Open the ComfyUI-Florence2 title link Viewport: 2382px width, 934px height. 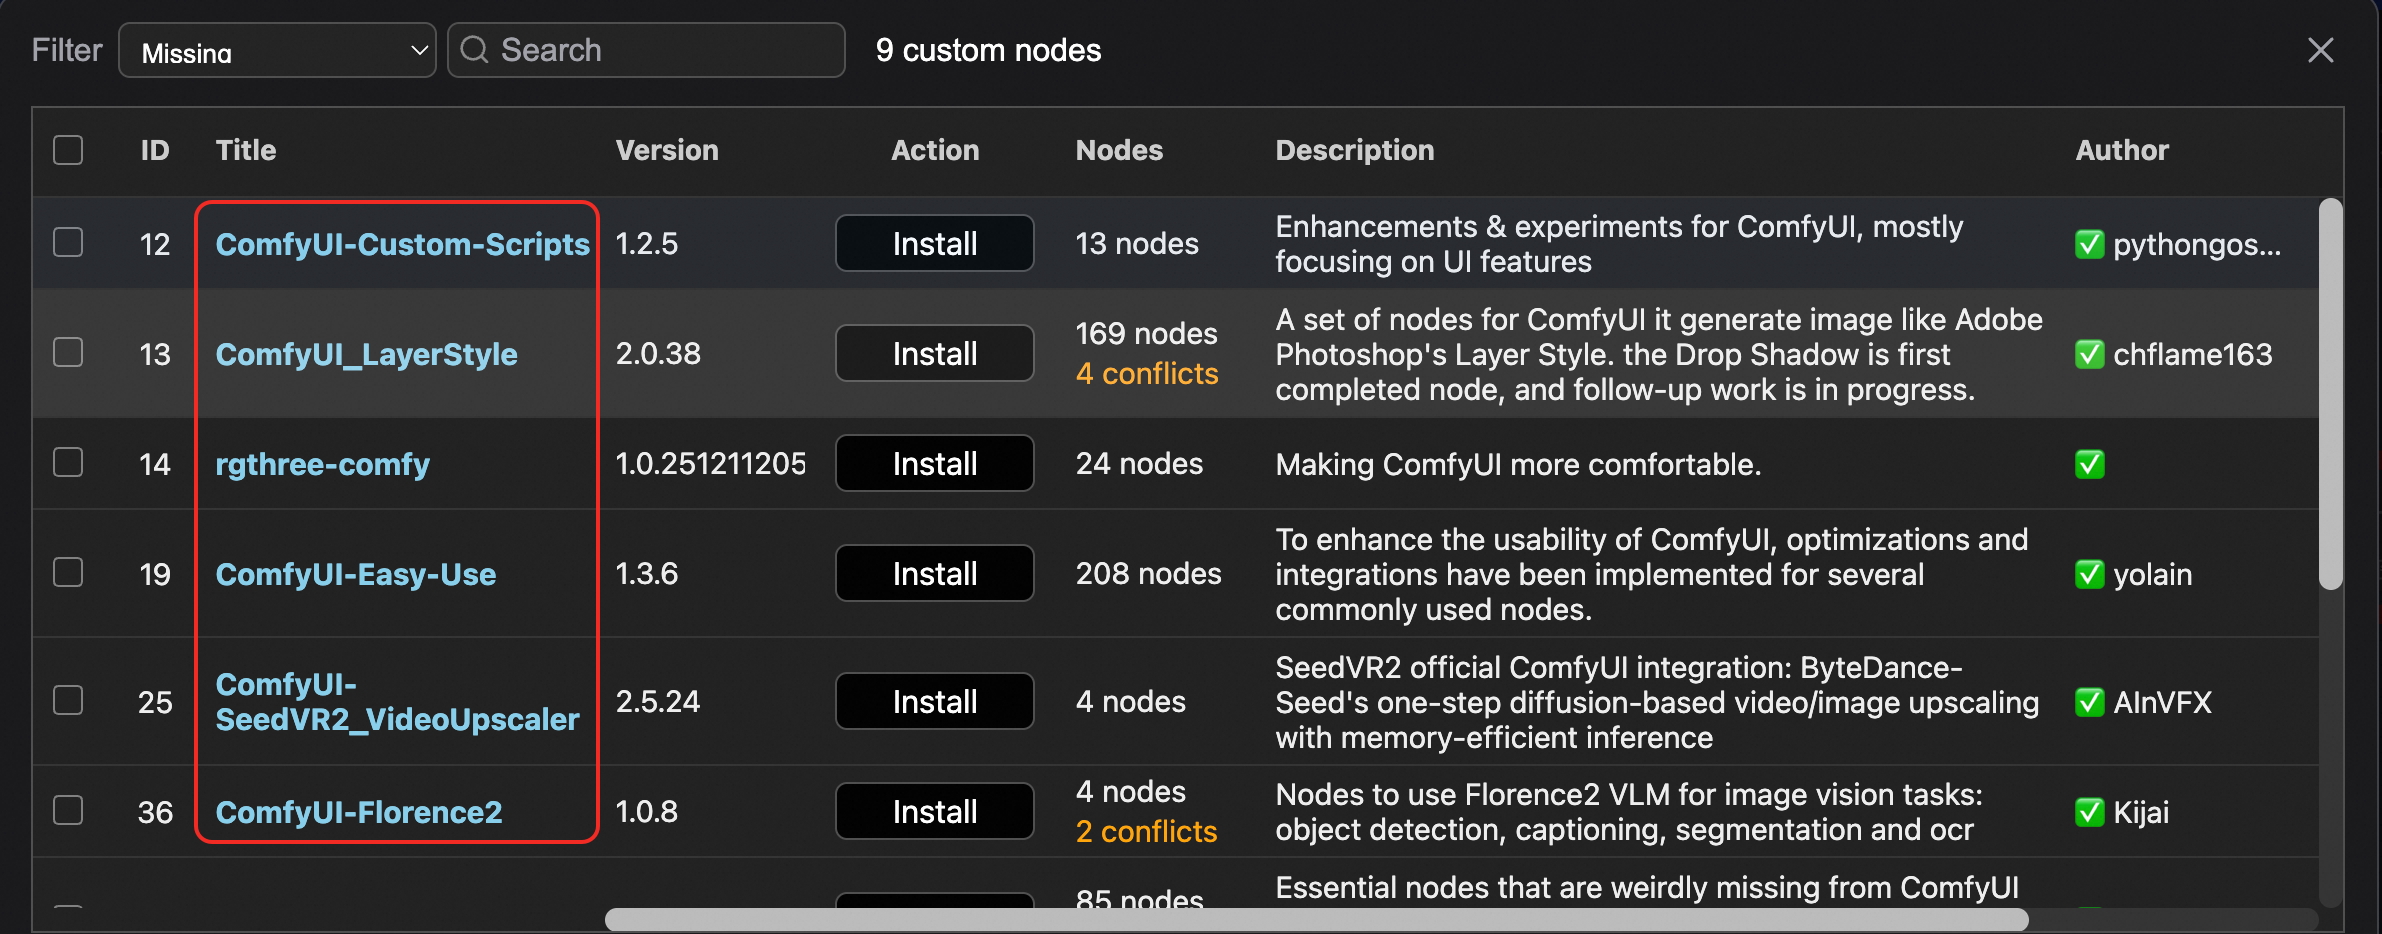coord(359,812)
